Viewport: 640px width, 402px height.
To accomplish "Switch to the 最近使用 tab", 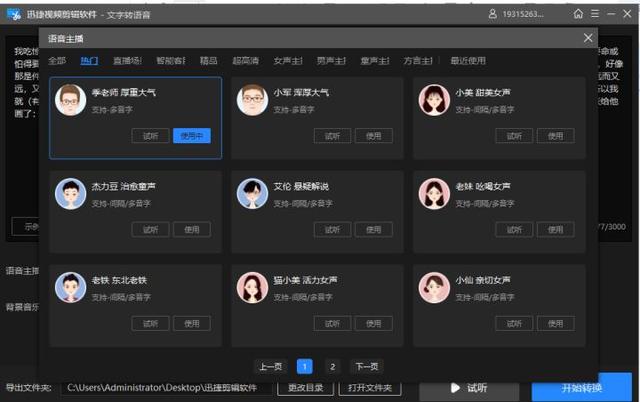I will (x=468, y=61).
